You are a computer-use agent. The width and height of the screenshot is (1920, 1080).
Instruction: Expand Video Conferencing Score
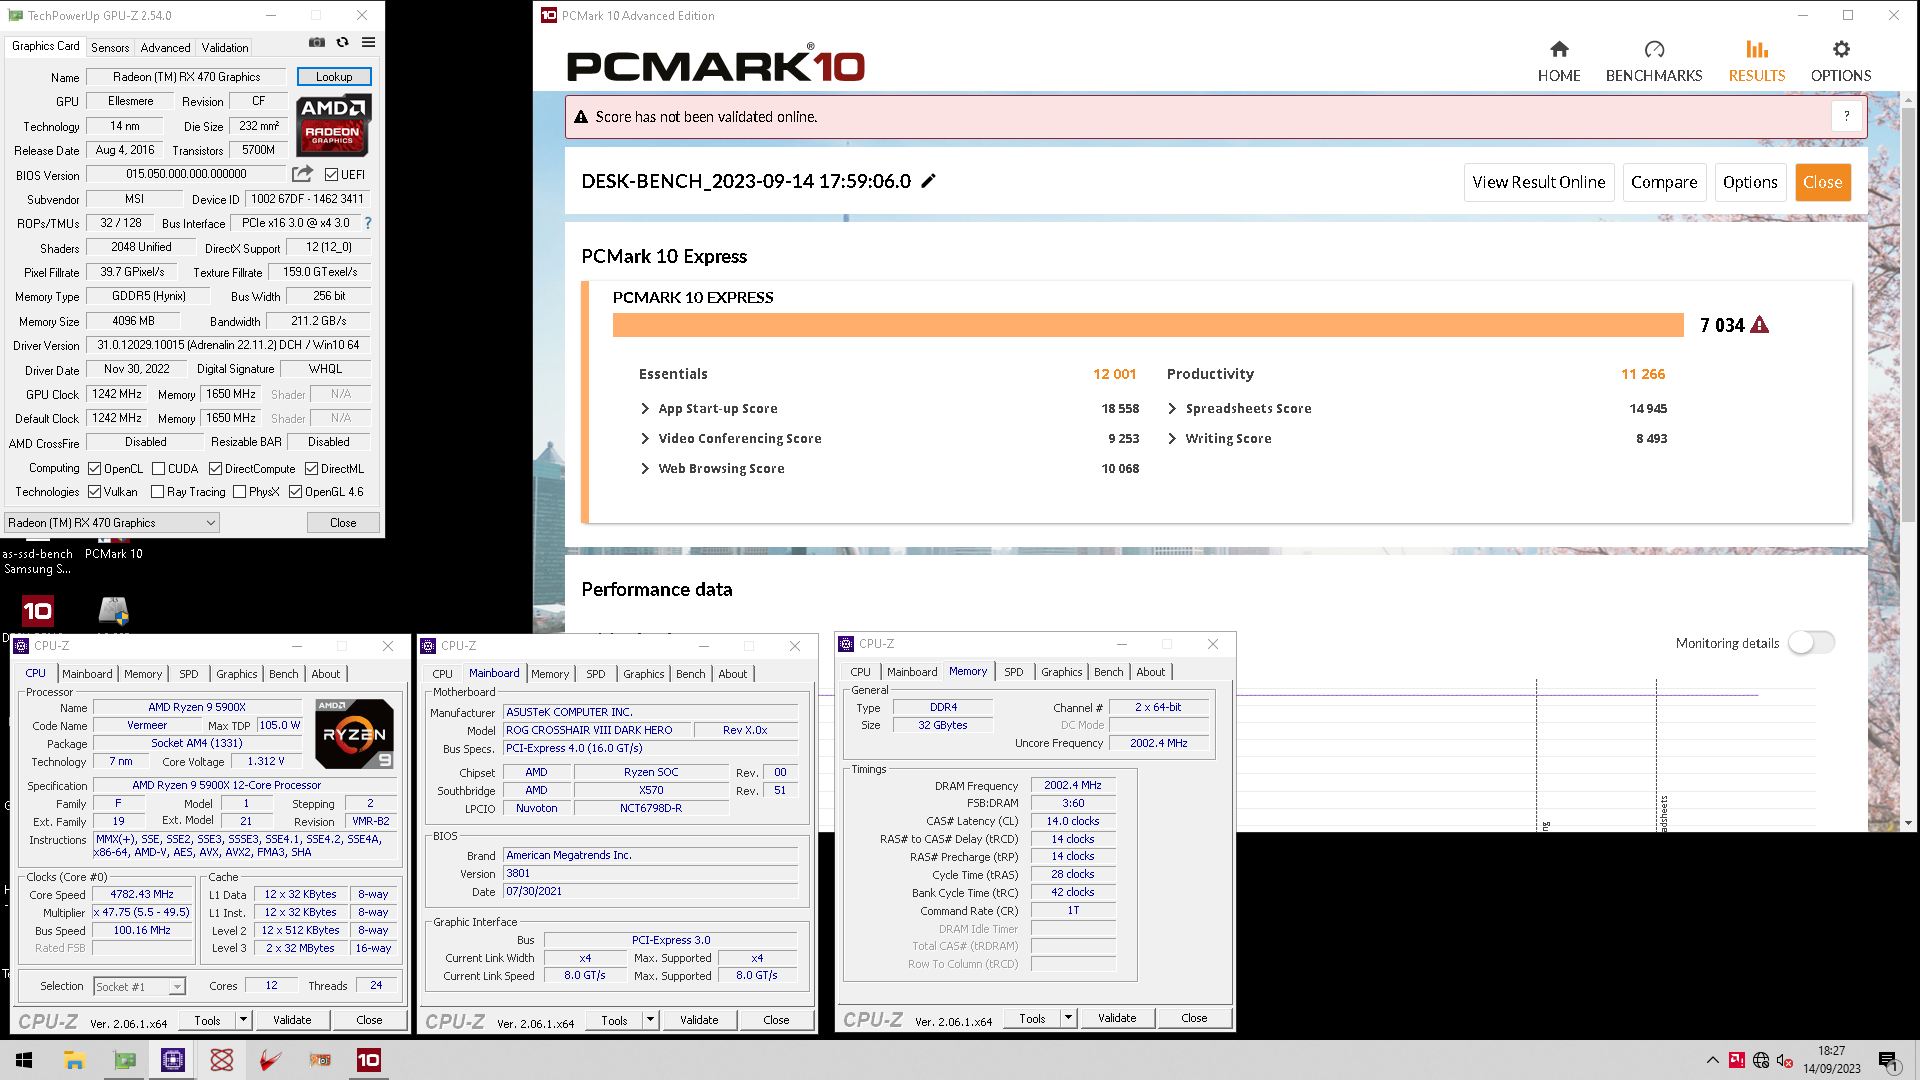pyautogui.click(x=645, y=439)
